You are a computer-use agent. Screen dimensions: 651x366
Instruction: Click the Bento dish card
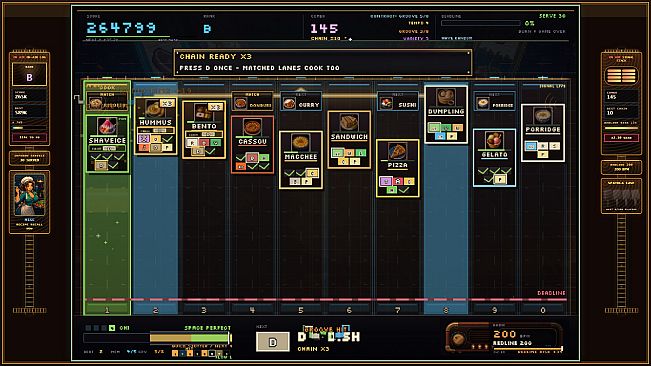204,129
